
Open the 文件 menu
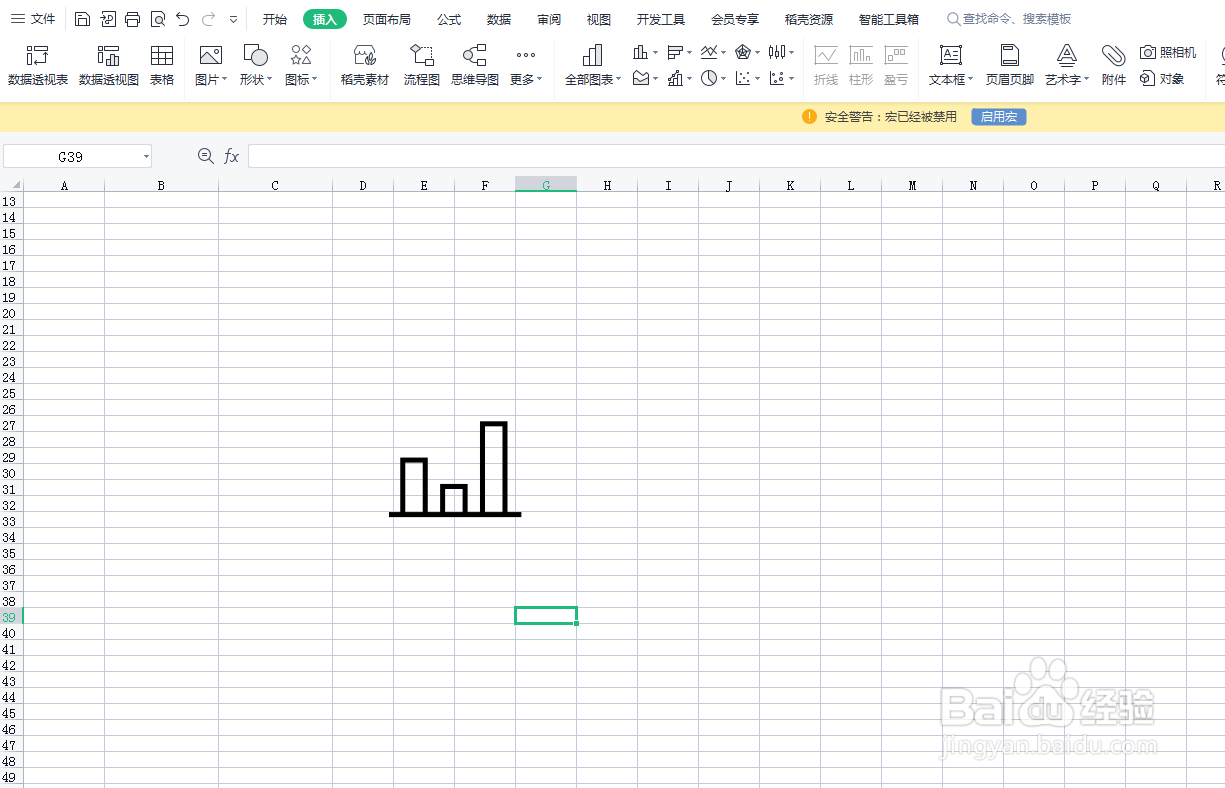pos(33,19)
